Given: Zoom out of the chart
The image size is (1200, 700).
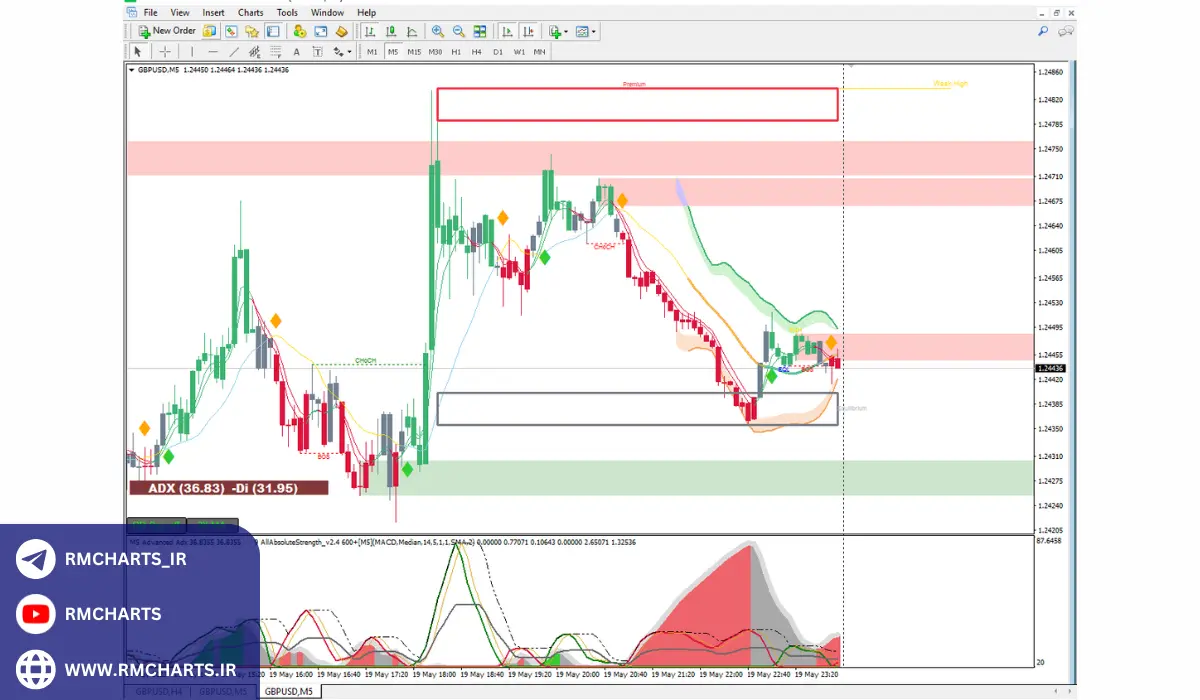Looking at the screenshot, I should click(458, 31).
